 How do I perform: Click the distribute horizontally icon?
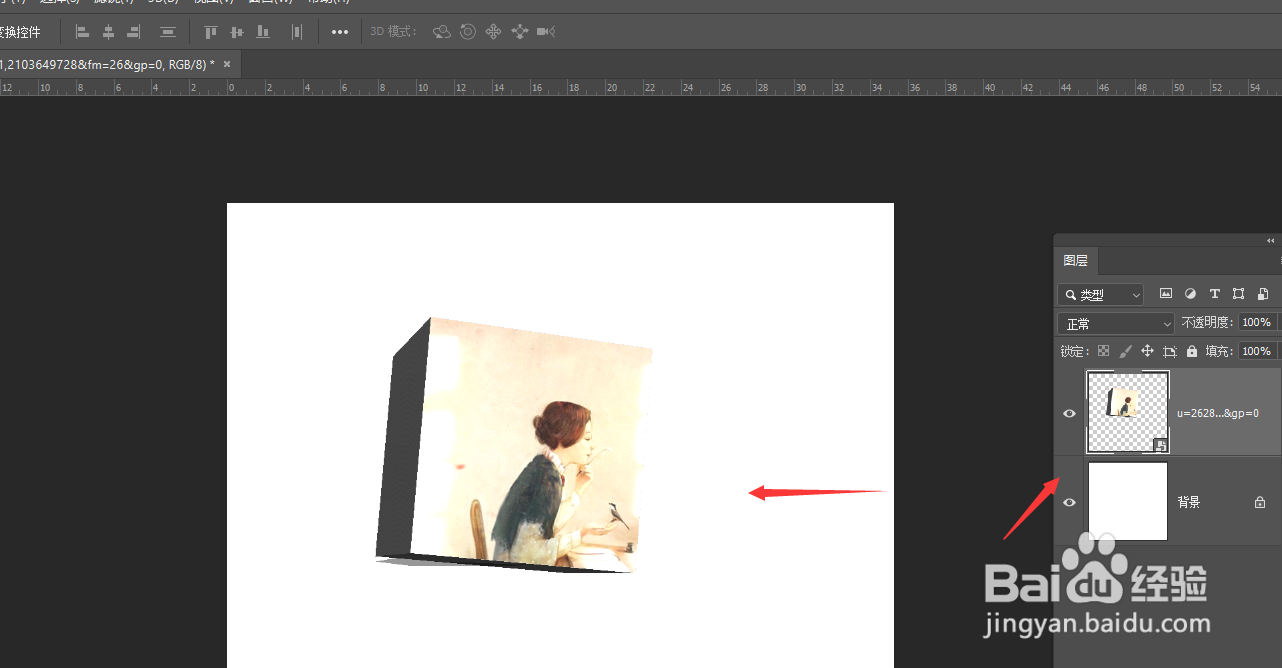click(x=297, y=32)
